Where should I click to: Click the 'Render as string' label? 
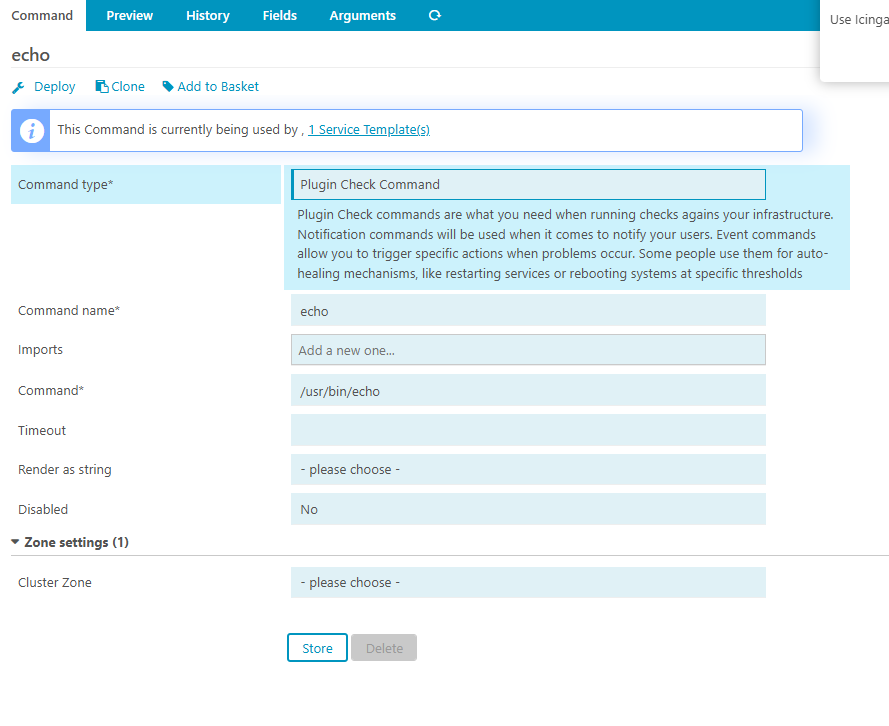pos(65,470)
